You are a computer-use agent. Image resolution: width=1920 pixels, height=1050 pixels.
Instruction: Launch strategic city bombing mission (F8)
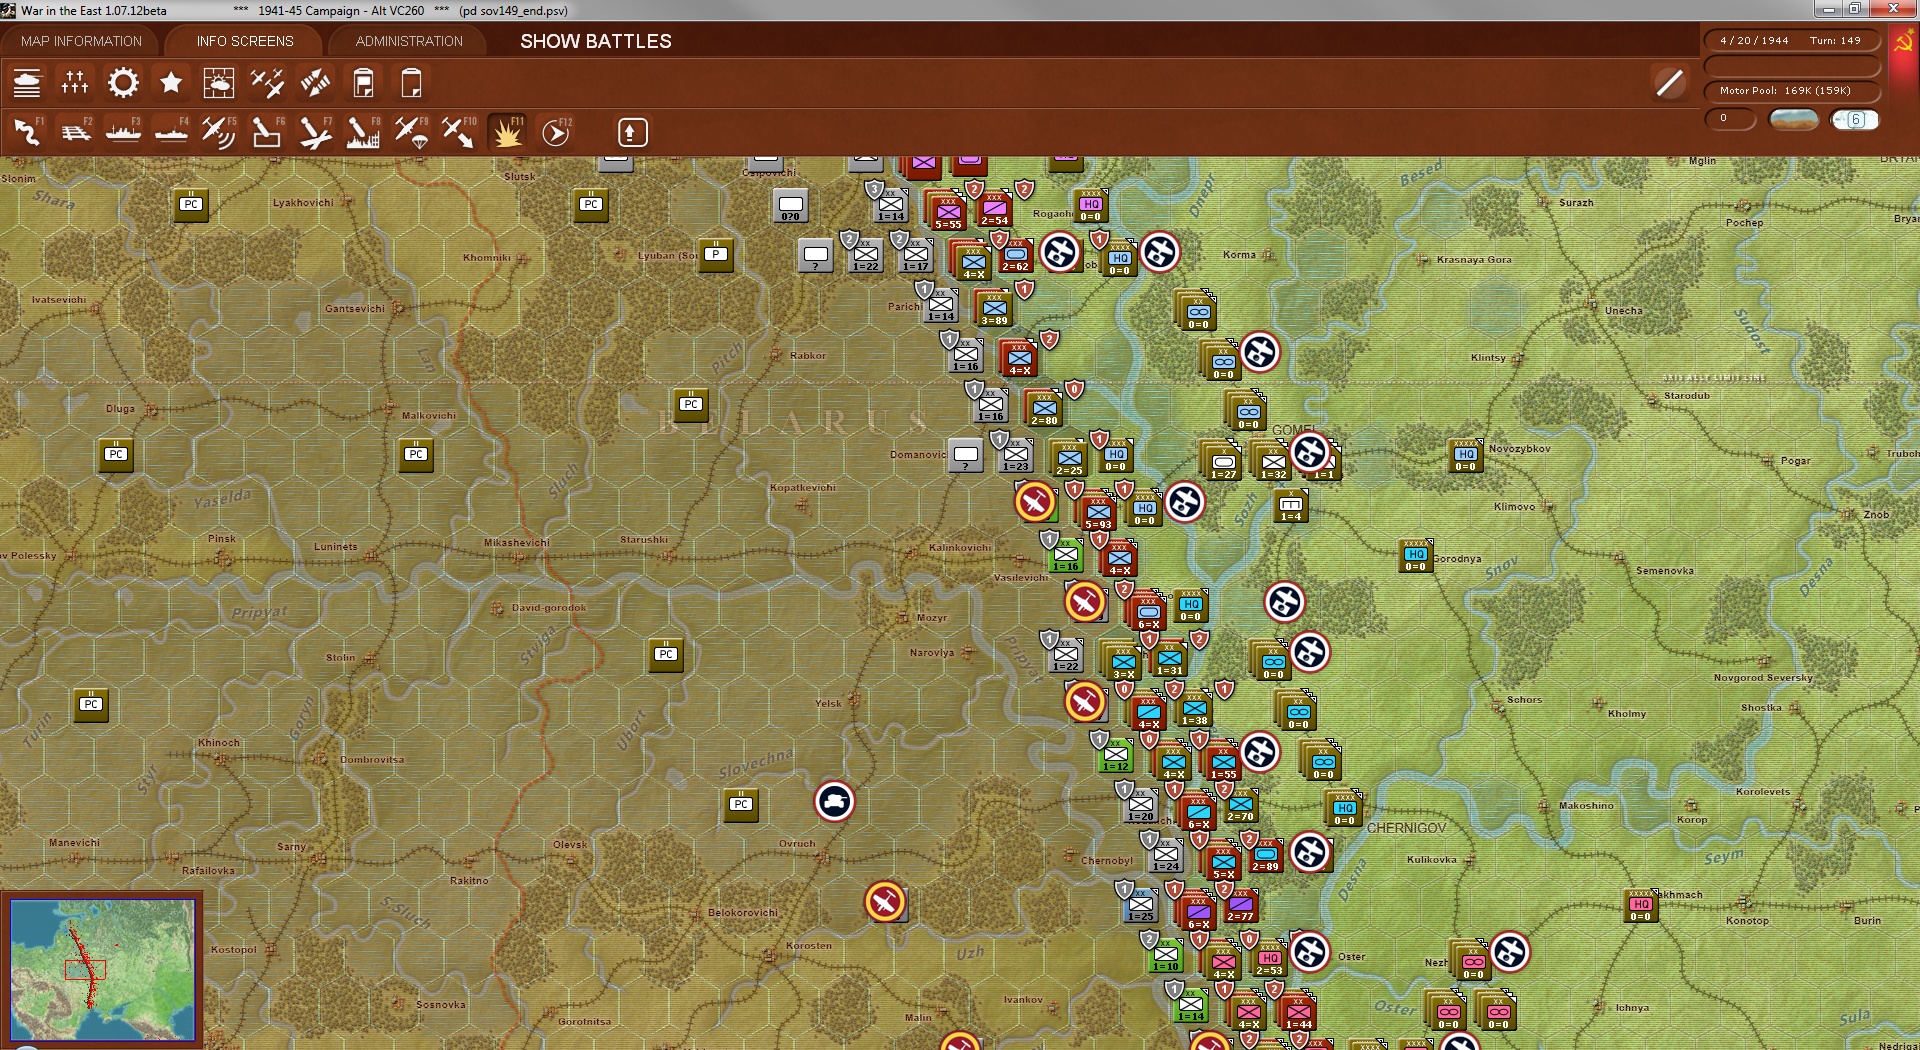click(362, 131)
